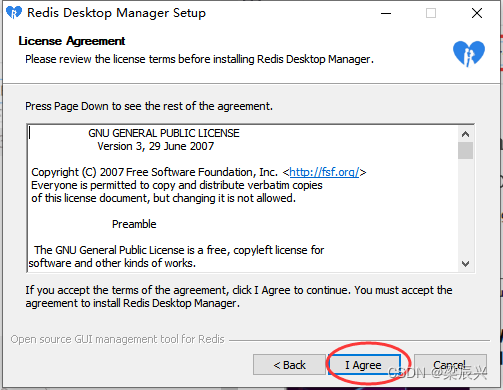Click the Press Page Down instruction text
This screenshot has width=503, height=390.
(149, 106)
